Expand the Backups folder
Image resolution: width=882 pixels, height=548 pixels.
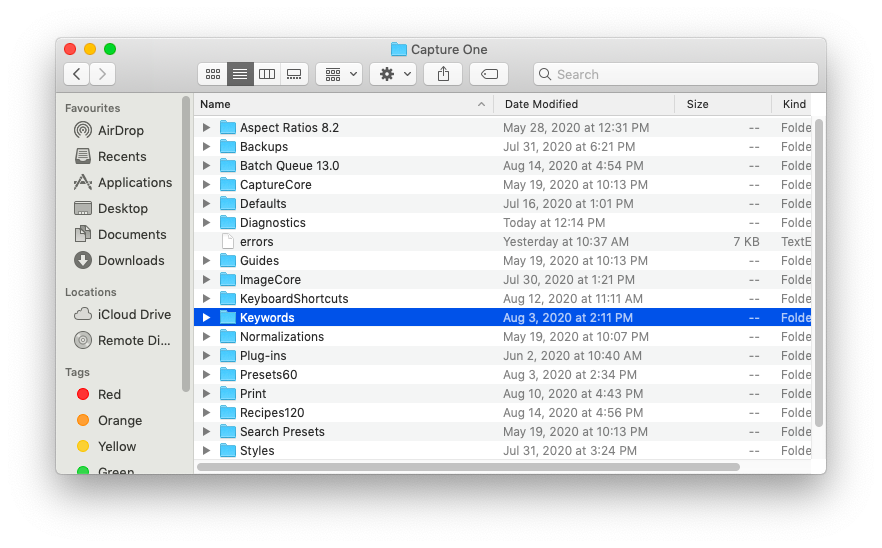tap(206, 147)
